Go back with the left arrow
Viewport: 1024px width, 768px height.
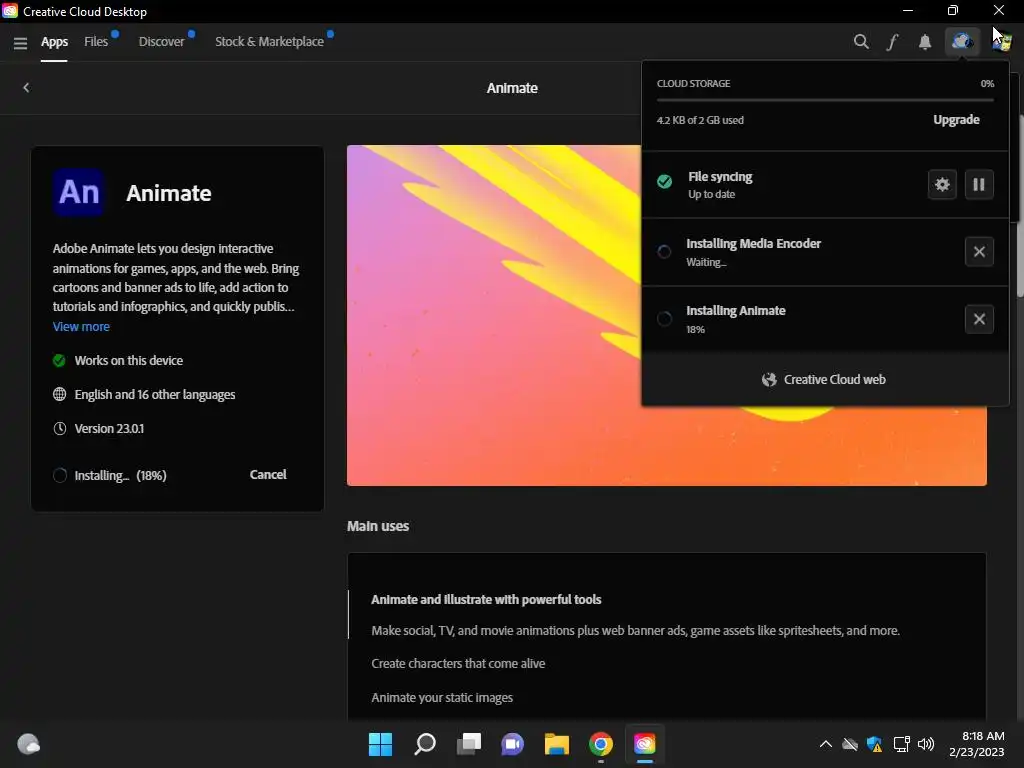click(x=26, y=88)
